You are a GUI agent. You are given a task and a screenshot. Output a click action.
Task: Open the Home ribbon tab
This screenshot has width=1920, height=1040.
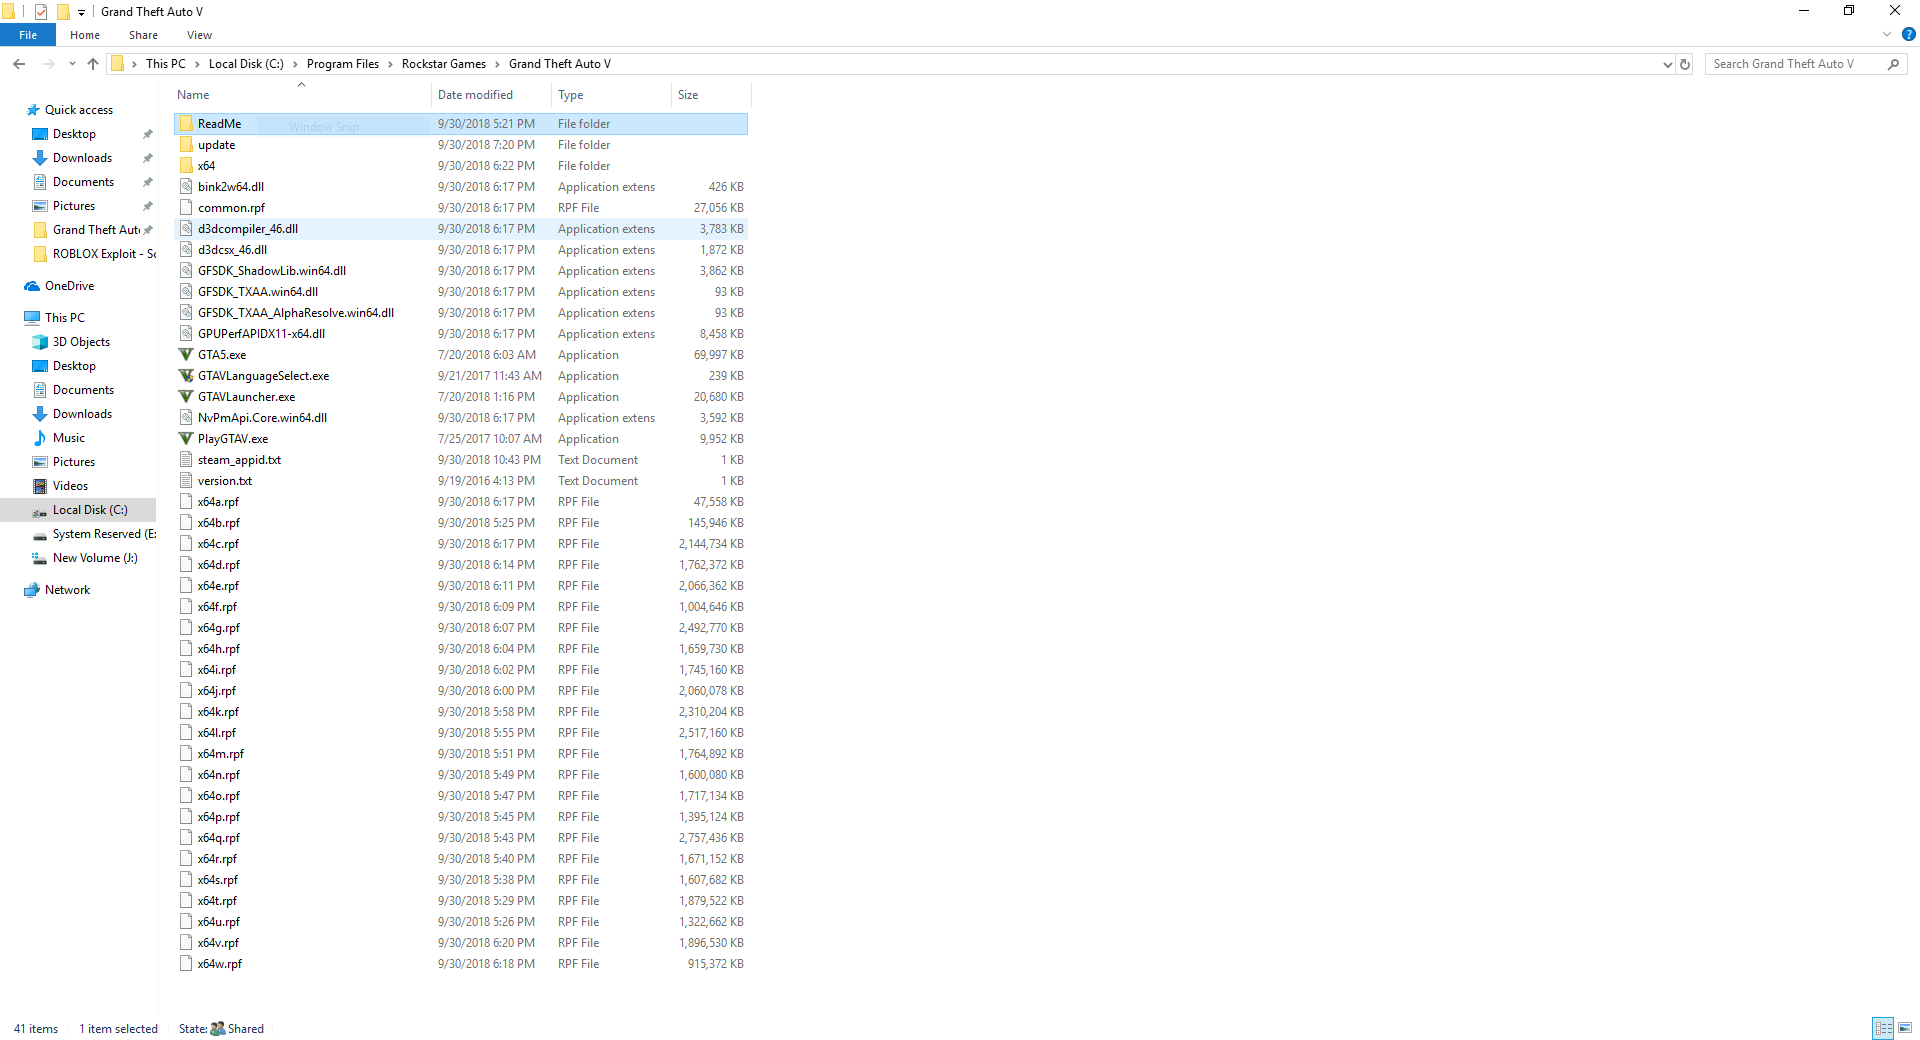(85, 35)
